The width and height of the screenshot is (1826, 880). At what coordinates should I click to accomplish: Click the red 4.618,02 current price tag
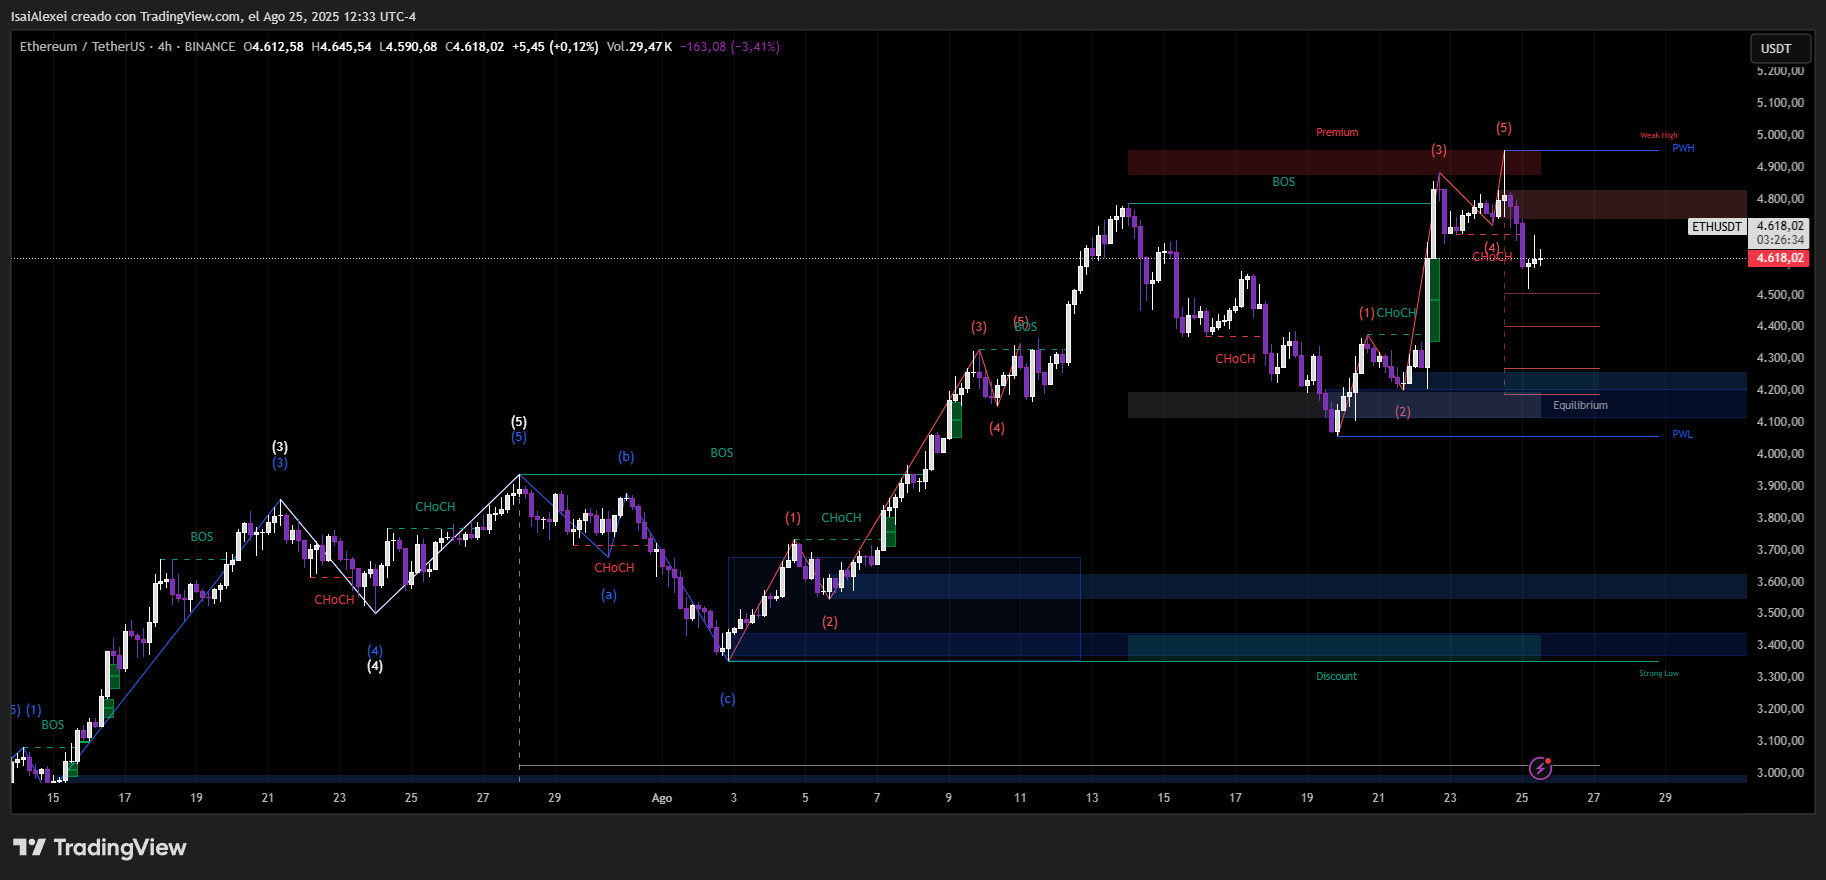point(1780,258)
